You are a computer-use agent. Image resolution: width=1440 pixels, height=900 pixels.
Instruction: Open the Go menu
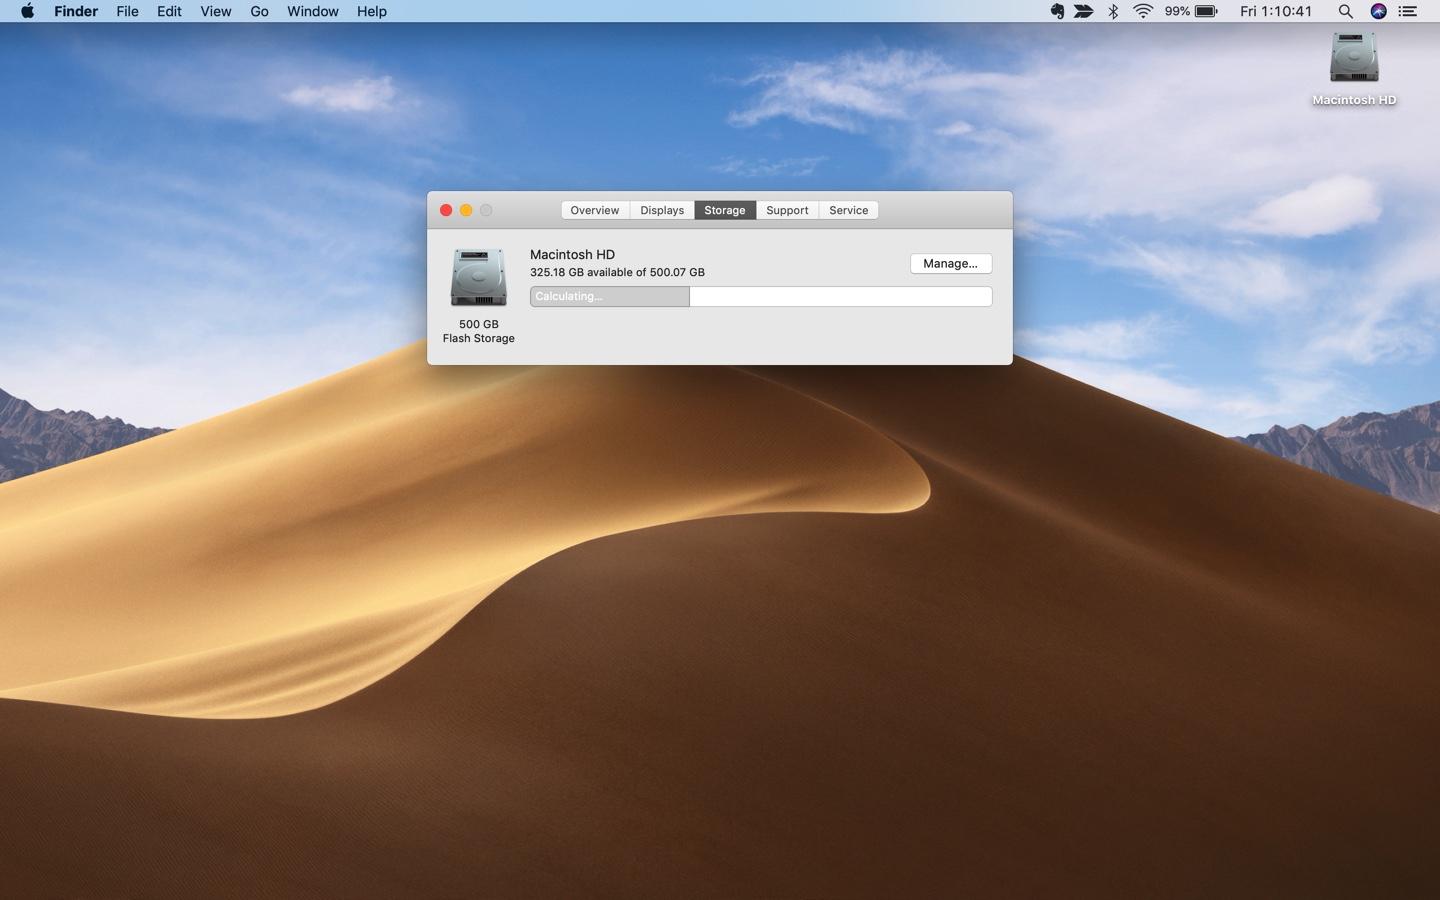tap(259, 11)
